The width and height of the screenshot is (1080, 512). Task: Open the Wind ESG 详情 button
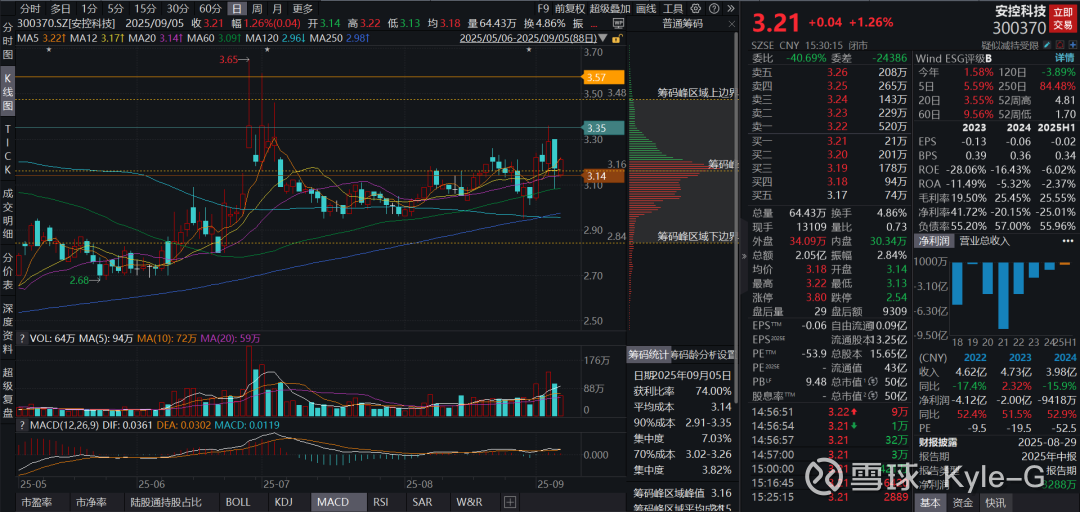point(1064,58)
